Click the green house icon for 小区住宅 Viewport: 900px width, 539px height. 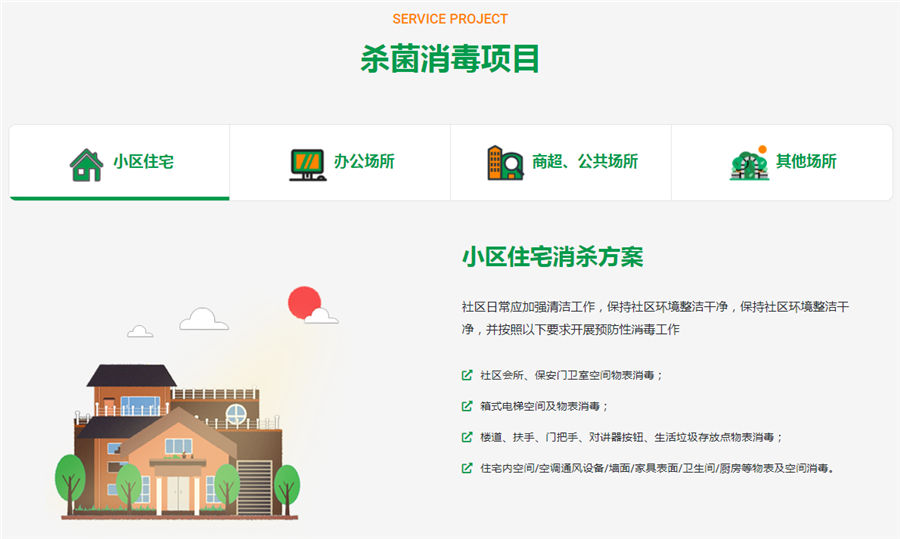pyautogui.click(x=86, y=163)
